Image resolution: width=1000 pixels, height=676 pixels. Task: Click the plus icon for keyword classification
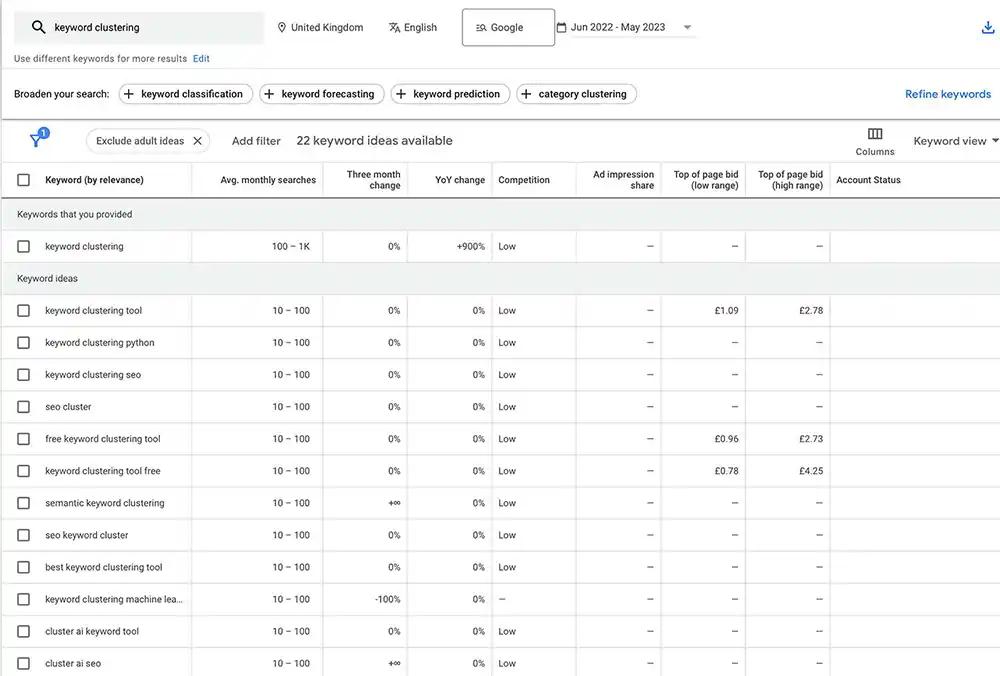point(129,94)
